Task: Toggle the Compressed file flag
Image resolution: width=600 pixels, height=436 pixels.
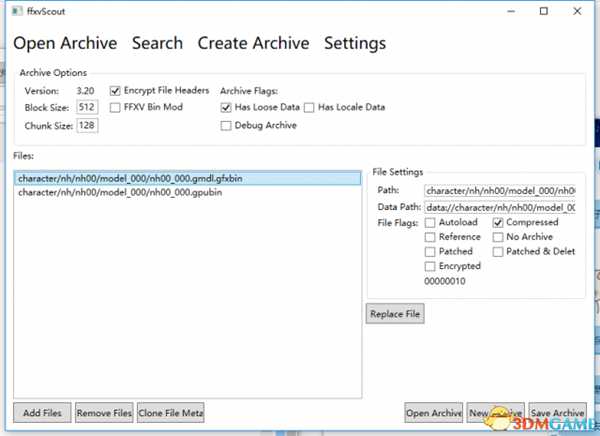Action: pos(499,222)
